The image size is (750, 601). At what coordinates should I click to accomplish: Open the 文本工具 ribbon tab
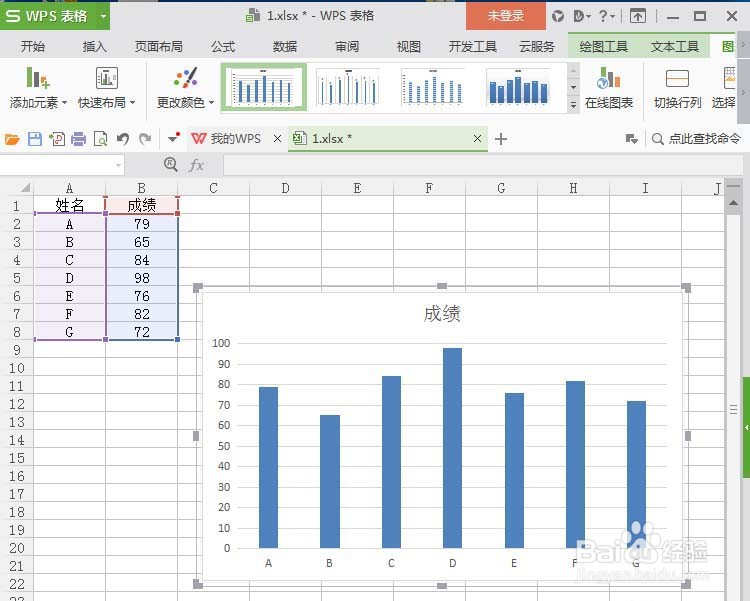coord(674,46)
